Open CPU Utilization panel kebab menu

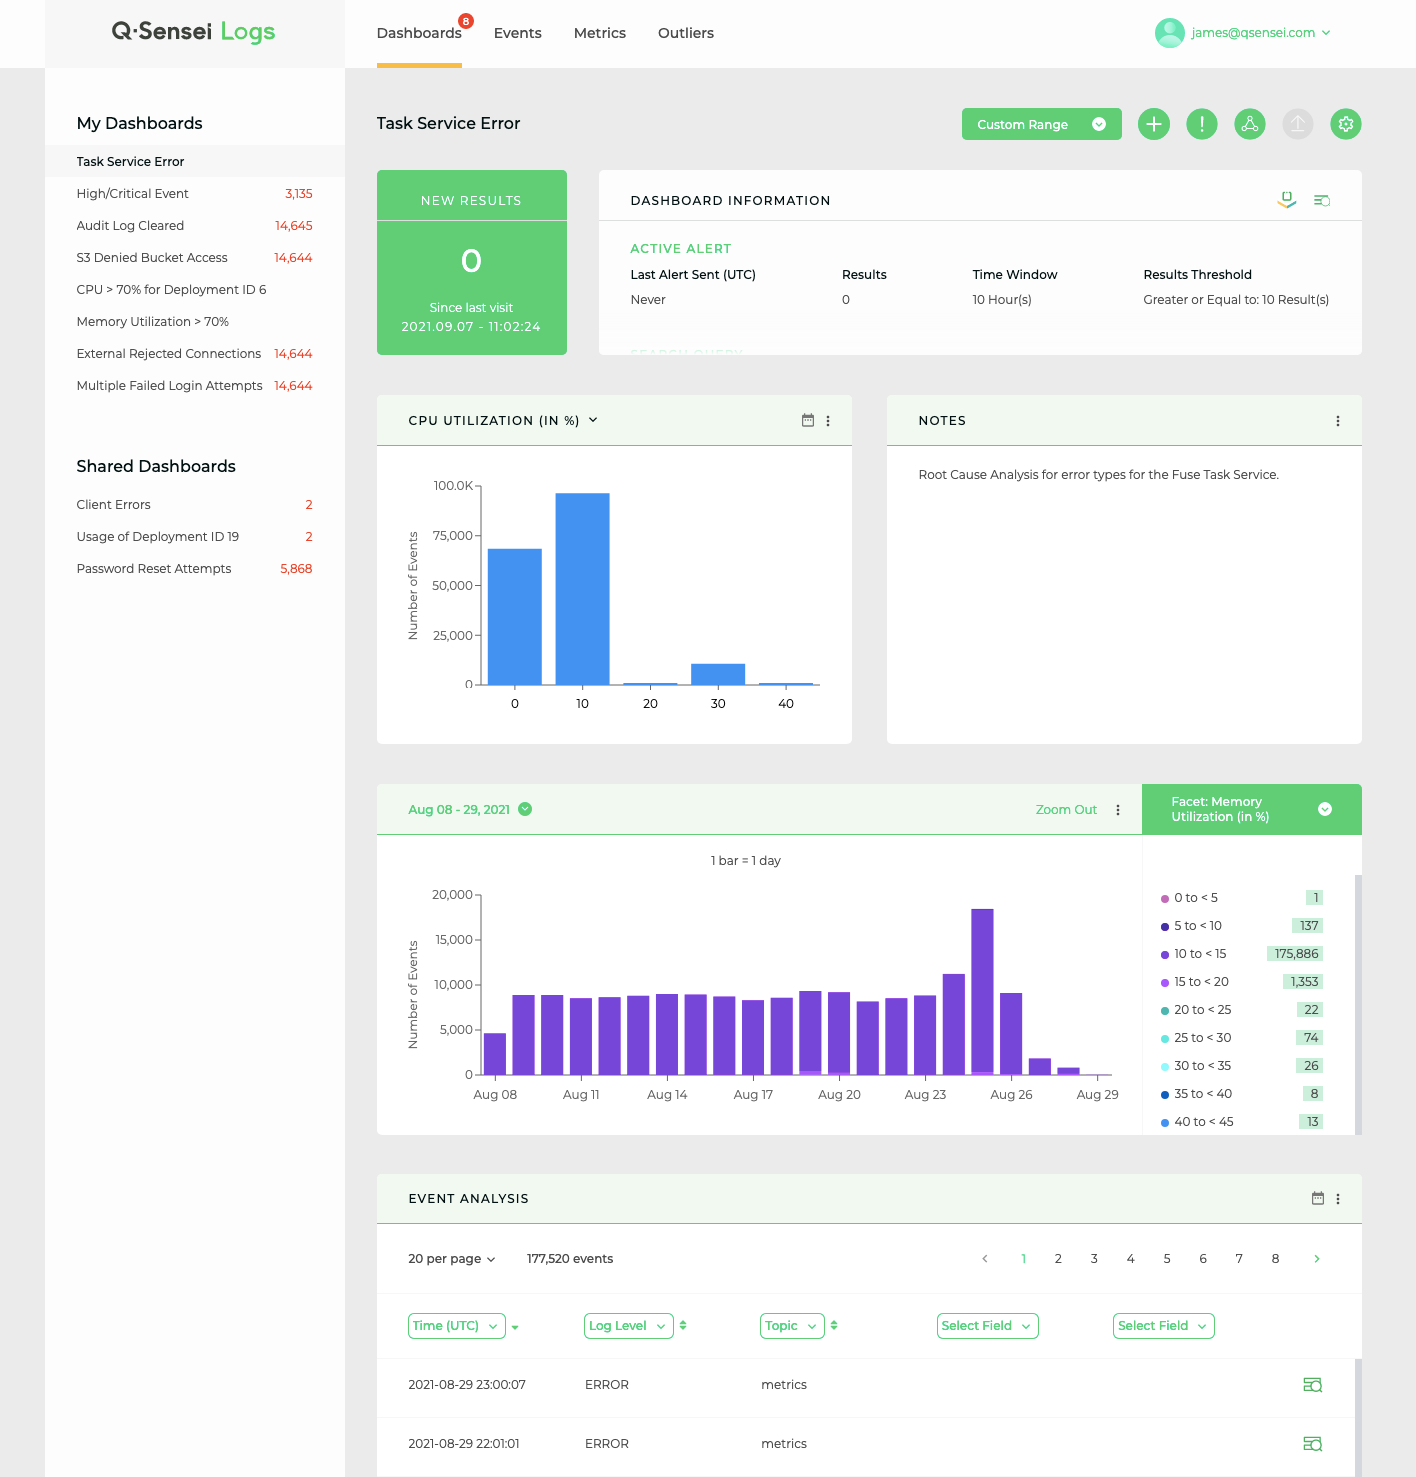828,421
